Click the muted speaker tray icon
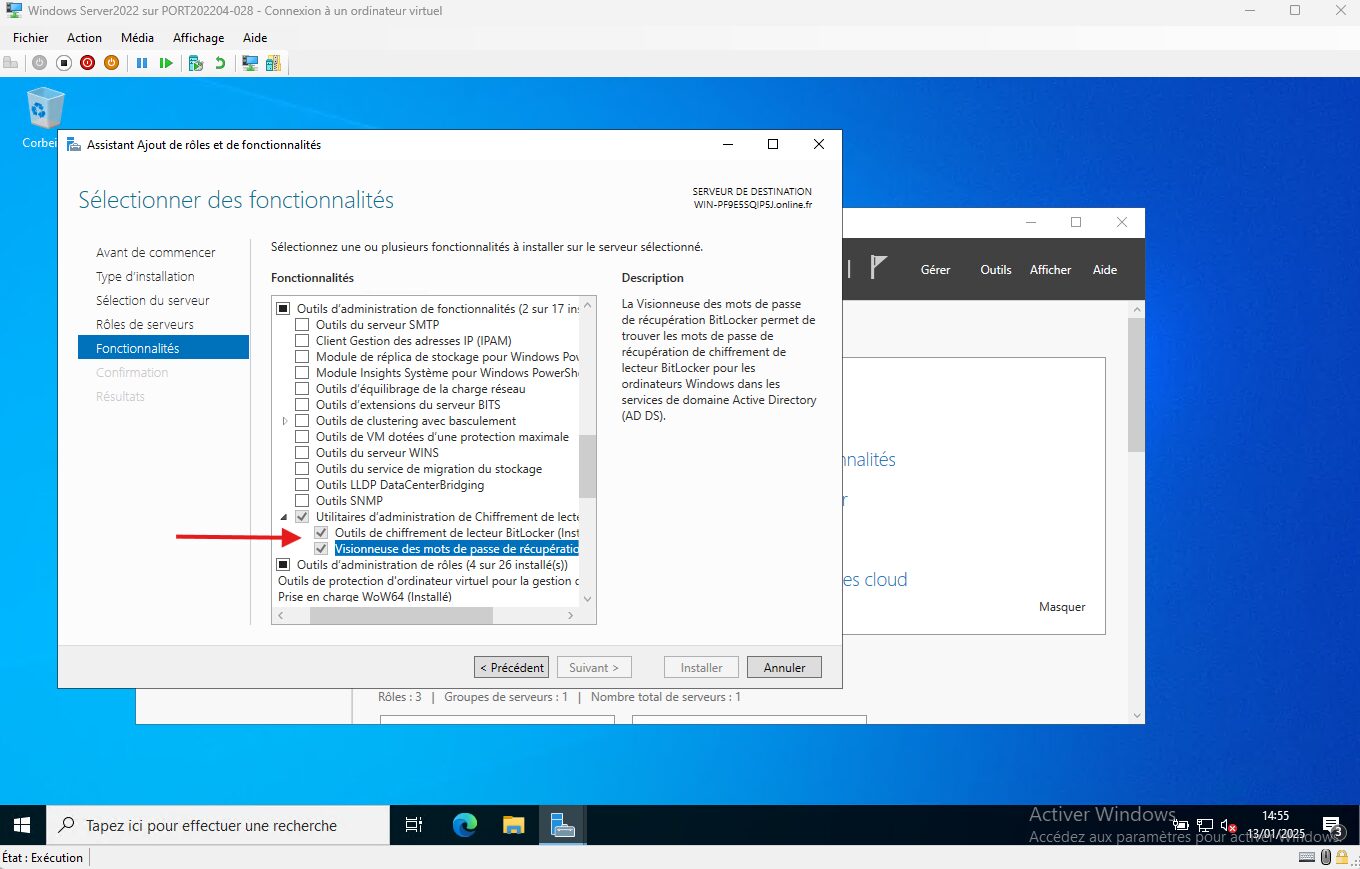 point(1228,826)
